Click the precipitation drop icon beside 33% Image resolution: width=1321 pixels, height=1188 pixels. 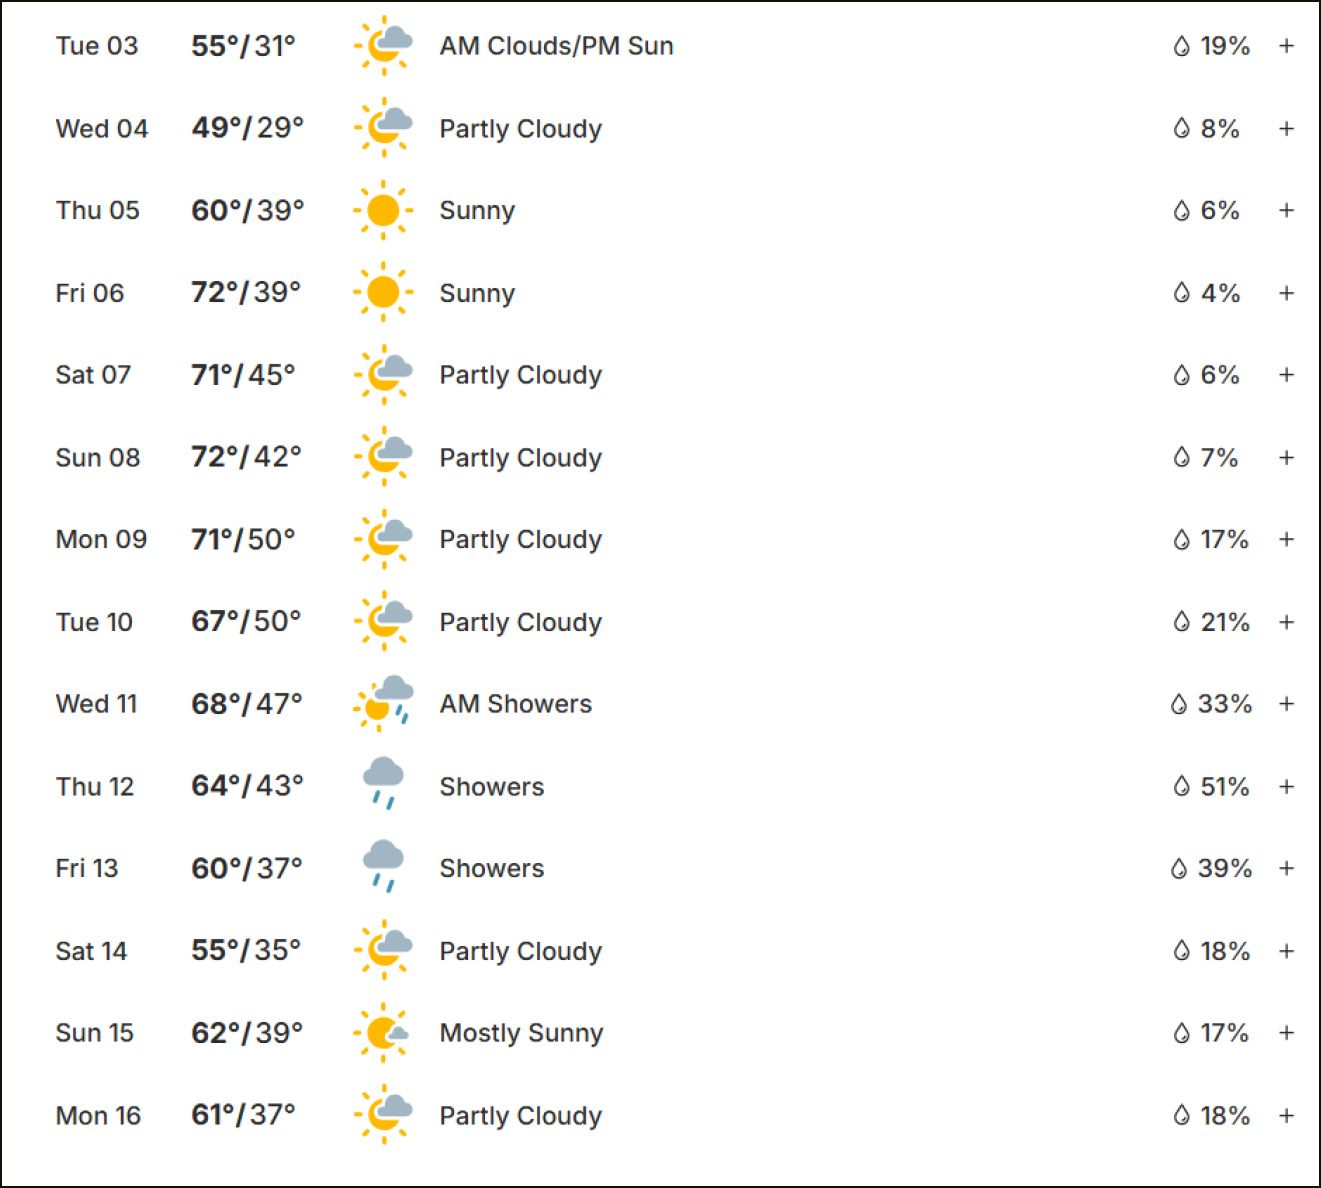1179,704
